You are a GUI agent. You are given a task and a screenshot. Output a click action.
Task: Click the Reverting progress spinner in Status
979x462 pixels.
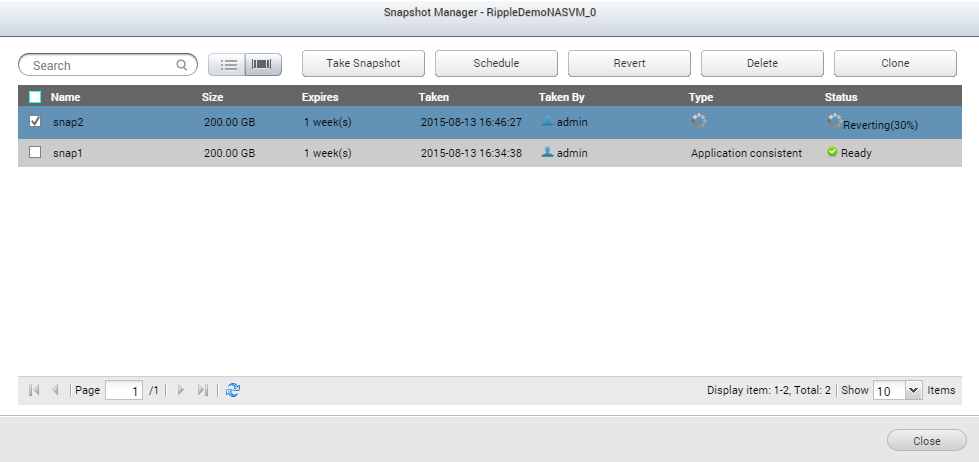[834, 122]
